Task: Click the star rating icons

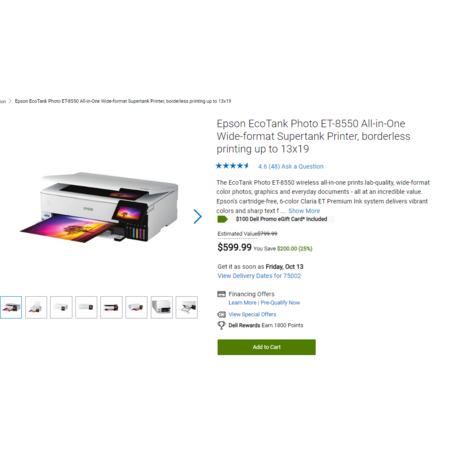Action: coord(232,166)
